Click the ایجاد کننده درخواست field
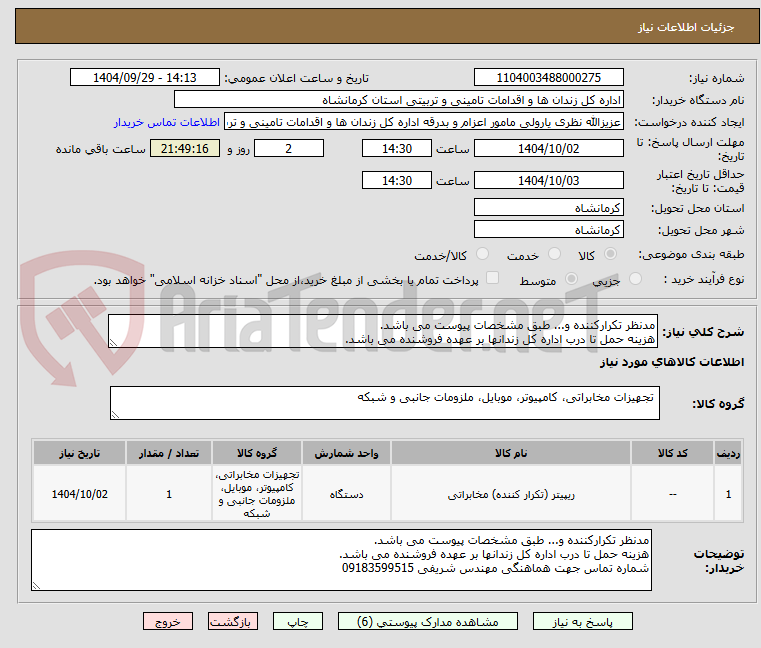The width and height of the screenshot is (761, 648). pyautogui.click(x=423, y=122)
